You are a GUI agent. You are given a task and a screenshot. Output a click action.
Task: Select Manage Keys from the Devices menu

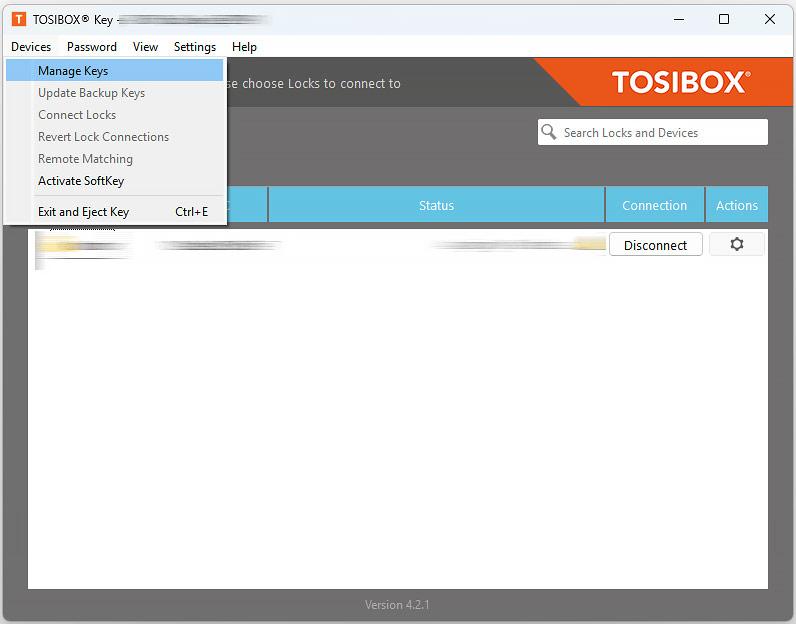73,71
